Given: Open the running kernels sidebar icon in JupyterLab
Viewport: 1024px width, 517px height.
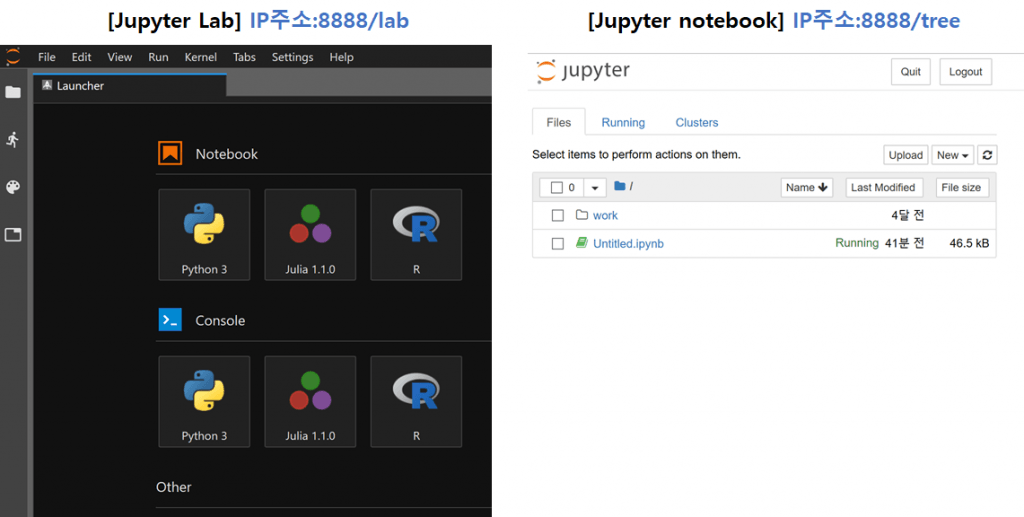Looking at the screenshot, I should (12, 139).
